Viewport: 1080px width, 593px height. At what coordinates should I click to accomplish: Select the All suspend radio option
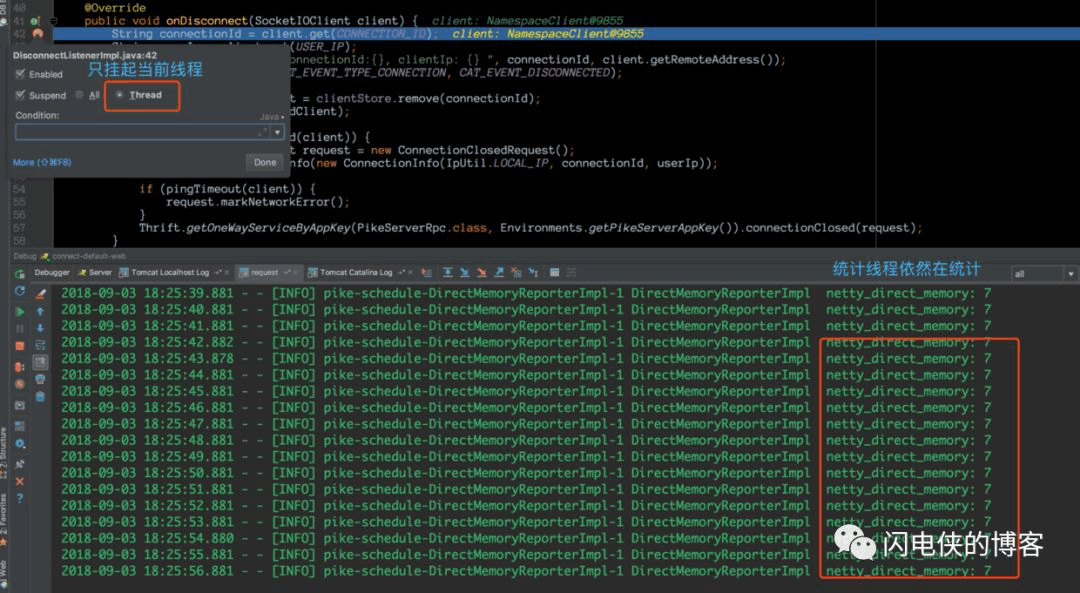pos(79,95)
